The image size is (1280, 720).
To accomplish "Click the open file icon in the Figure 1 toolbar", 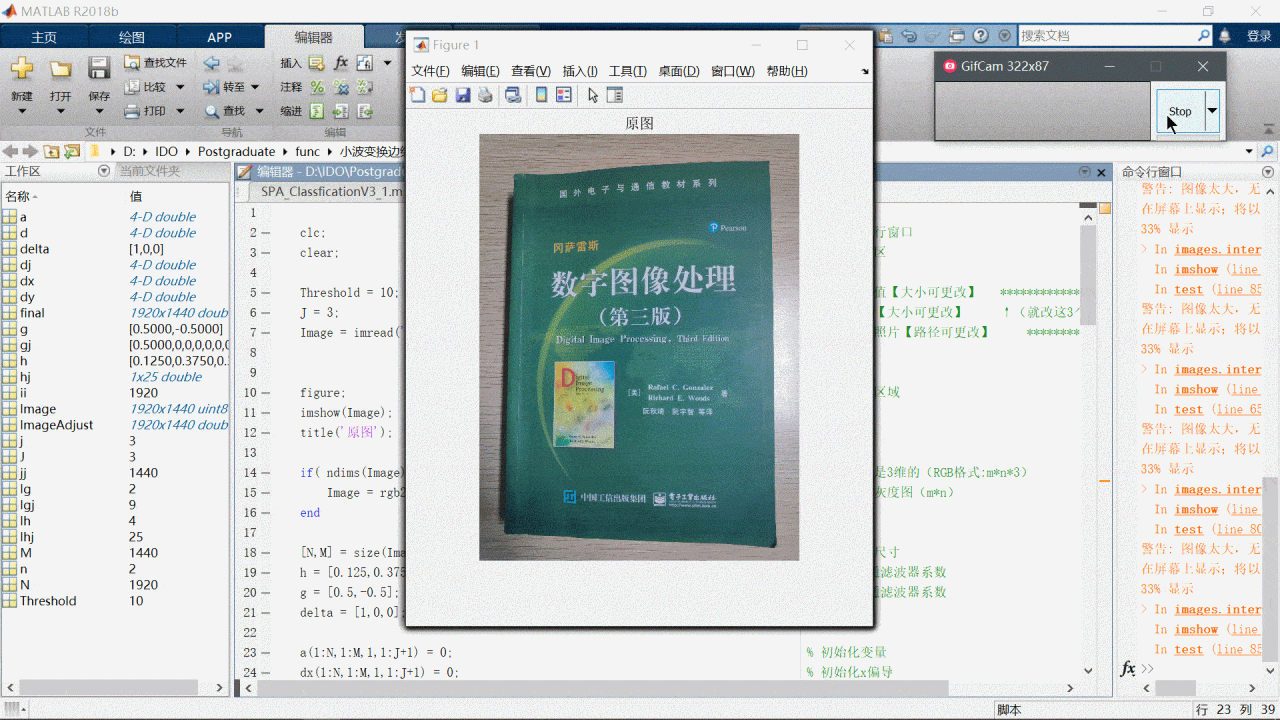I will point(439,95).
